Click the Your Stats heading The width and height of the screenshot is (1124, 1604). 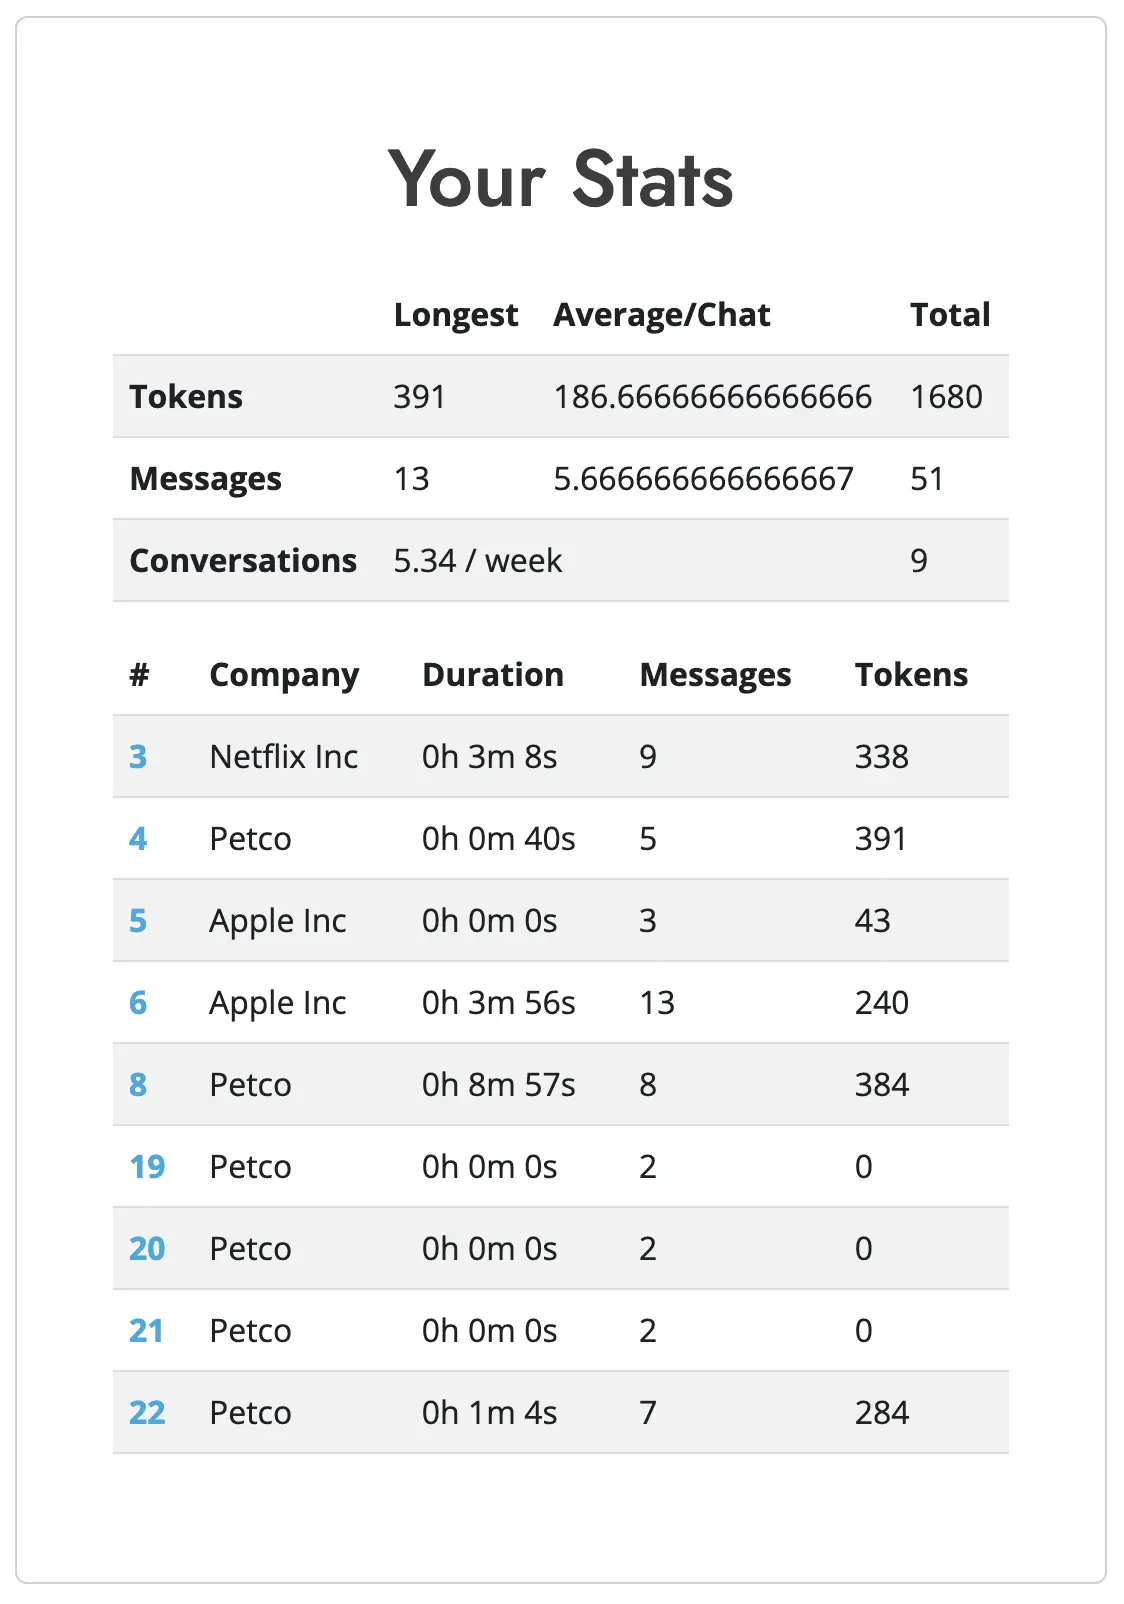pos(561,180)
